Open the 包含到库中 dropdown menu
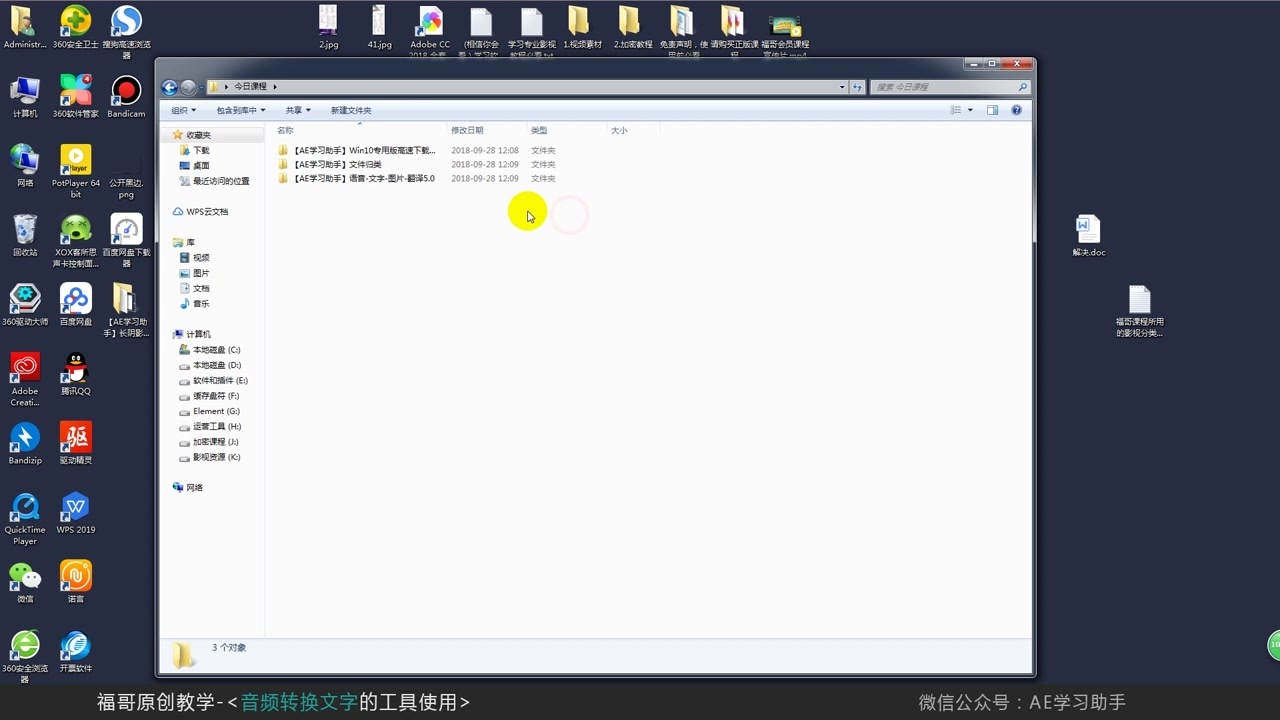This screenshot has height=720, width=1280. coord(240,110)
